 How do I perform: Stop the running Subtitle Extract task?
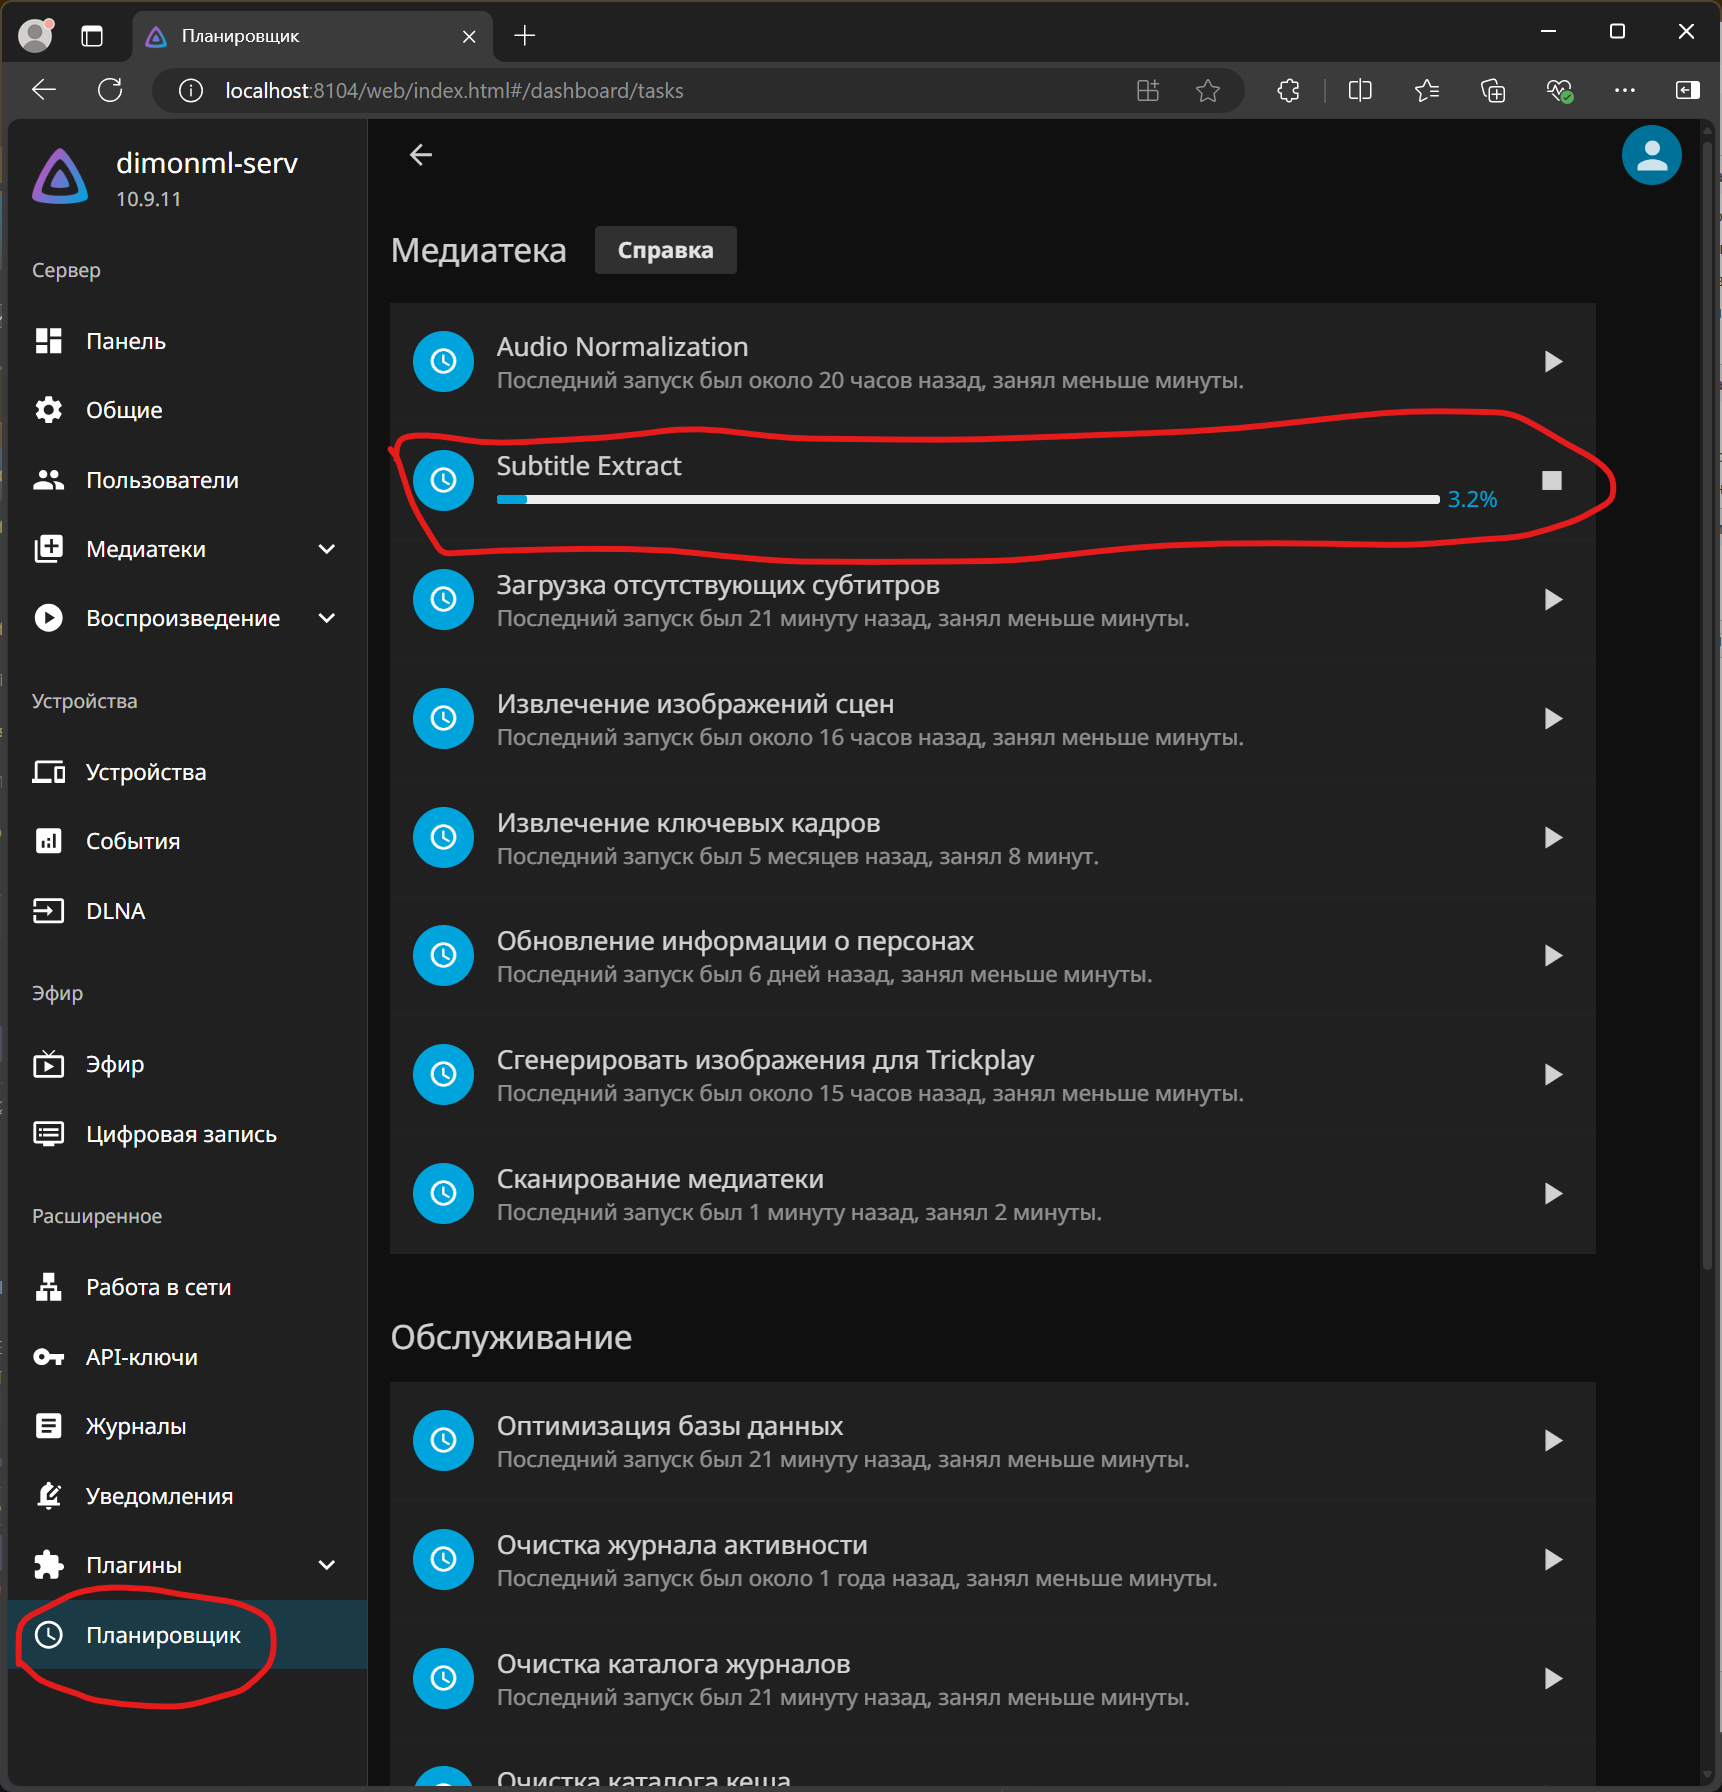1551,481
